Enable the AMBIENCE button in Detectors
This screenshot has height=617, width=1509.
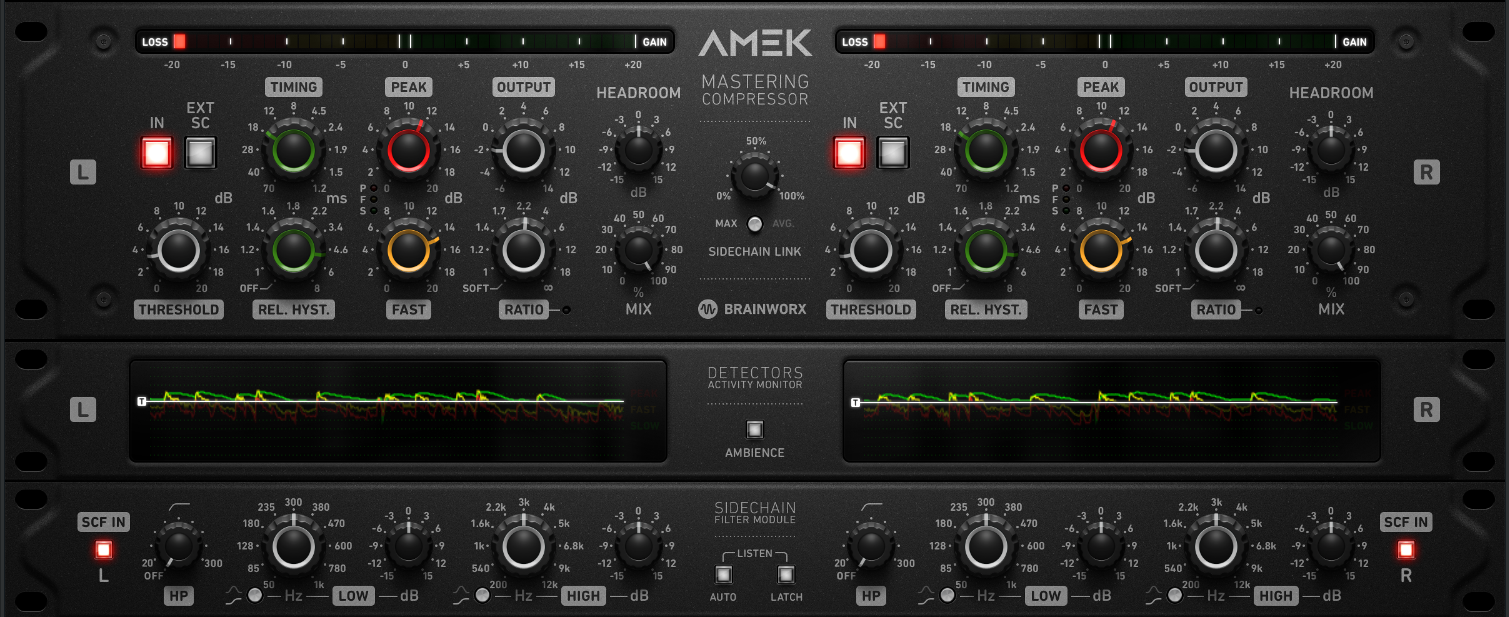[x=755, y=430]
